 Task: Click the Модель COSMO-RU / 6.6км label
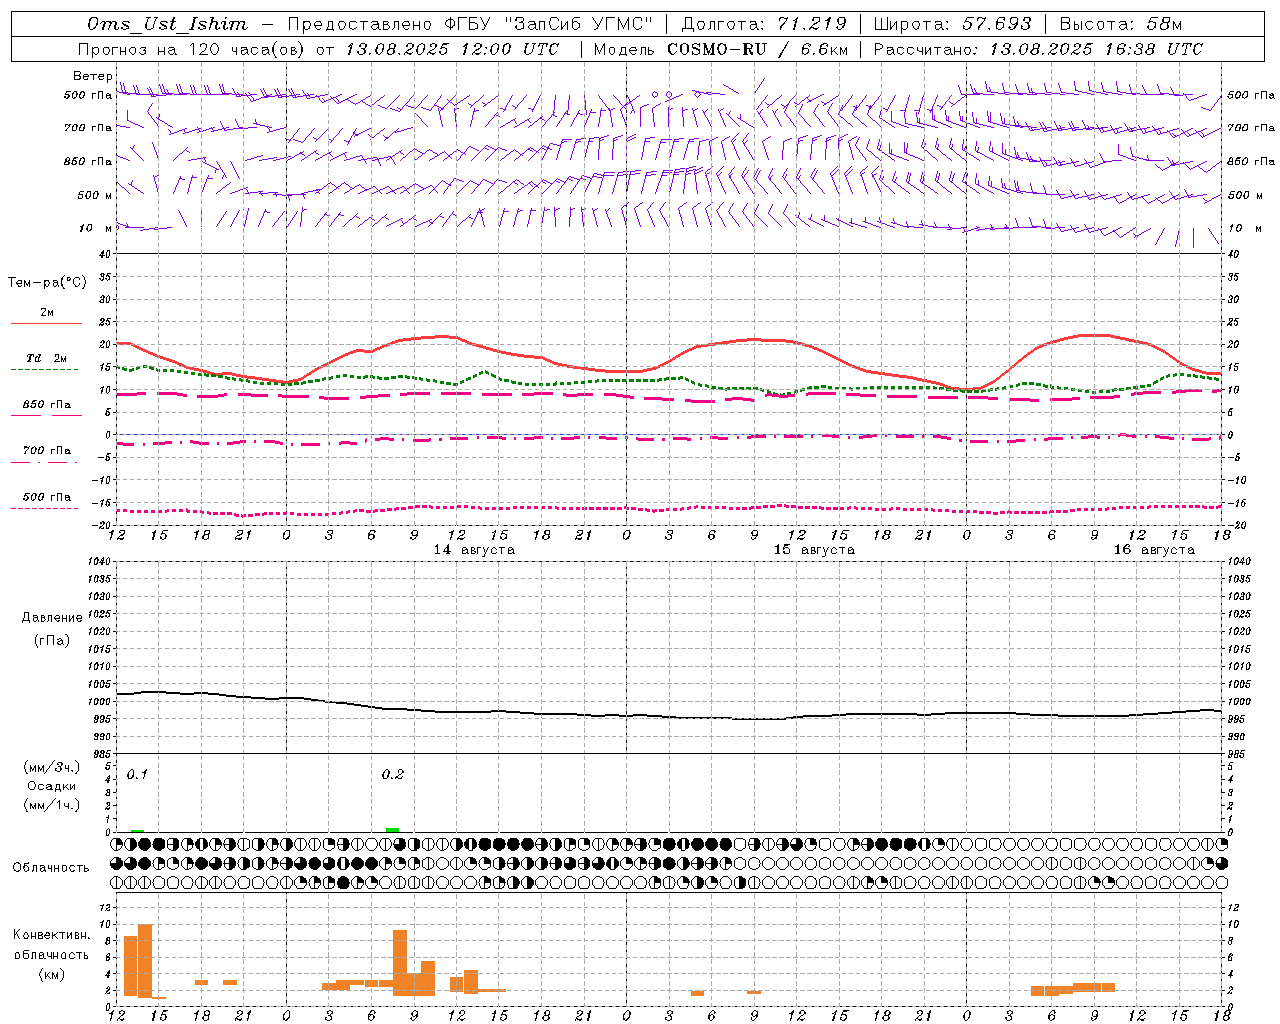[x=720, y=49]
